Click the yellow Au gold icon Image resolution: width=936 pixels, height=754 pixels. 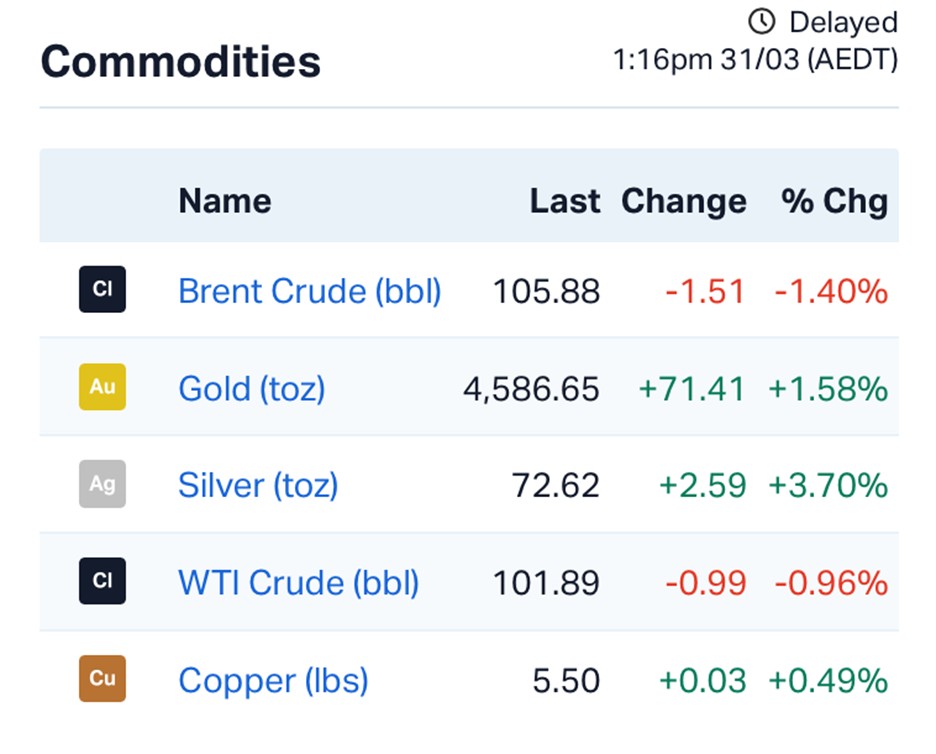tap(102, 387)
